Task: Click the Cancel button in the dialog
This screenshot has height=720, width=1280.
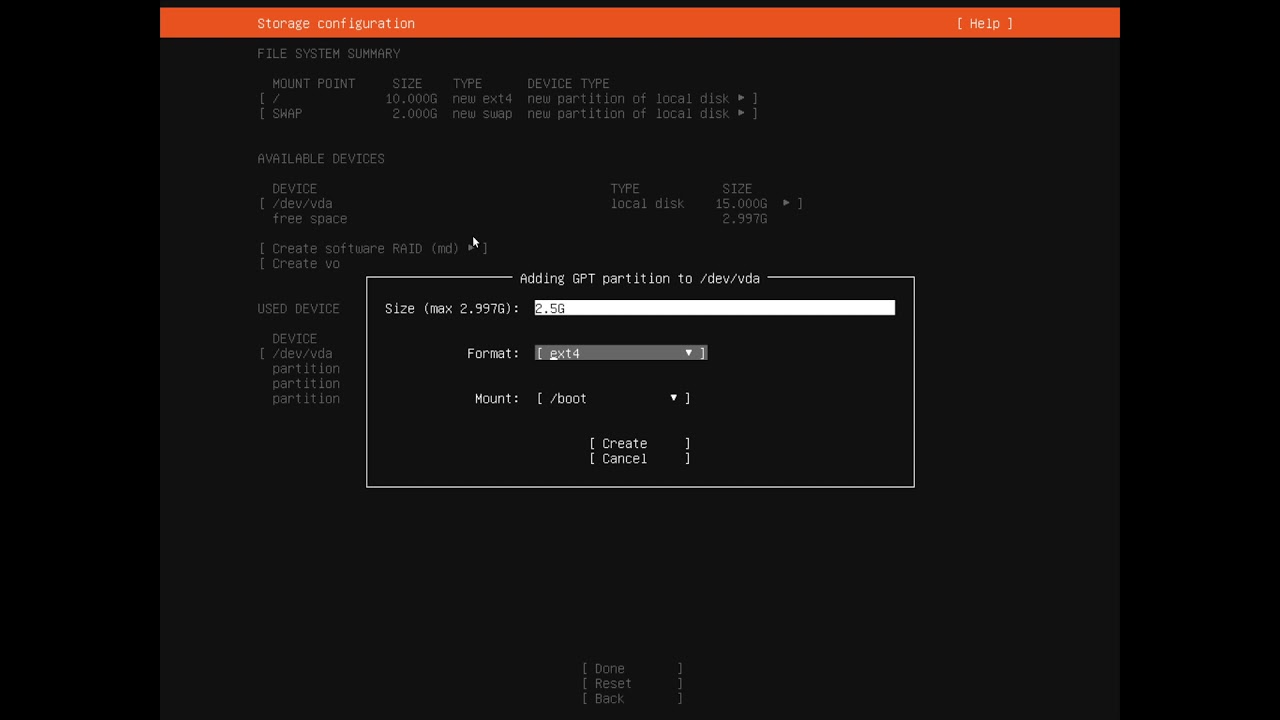Action: tap(640, 458)
